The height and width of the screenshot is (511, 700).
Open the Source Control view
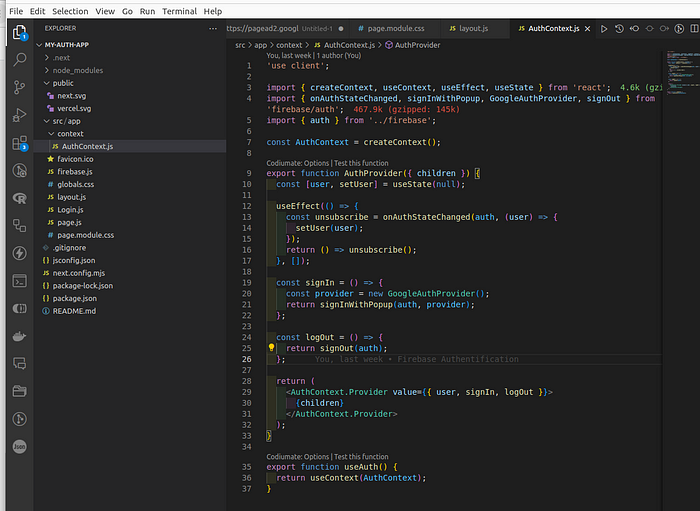[x=20, y=87]
